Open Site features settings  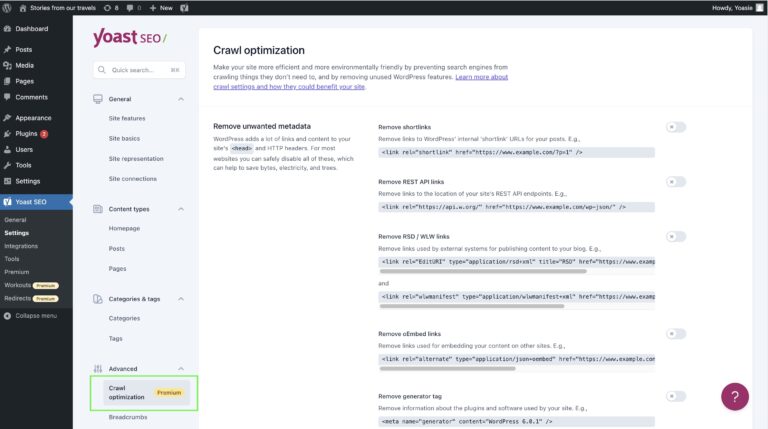pyautogui.click(x=127, y=119)
